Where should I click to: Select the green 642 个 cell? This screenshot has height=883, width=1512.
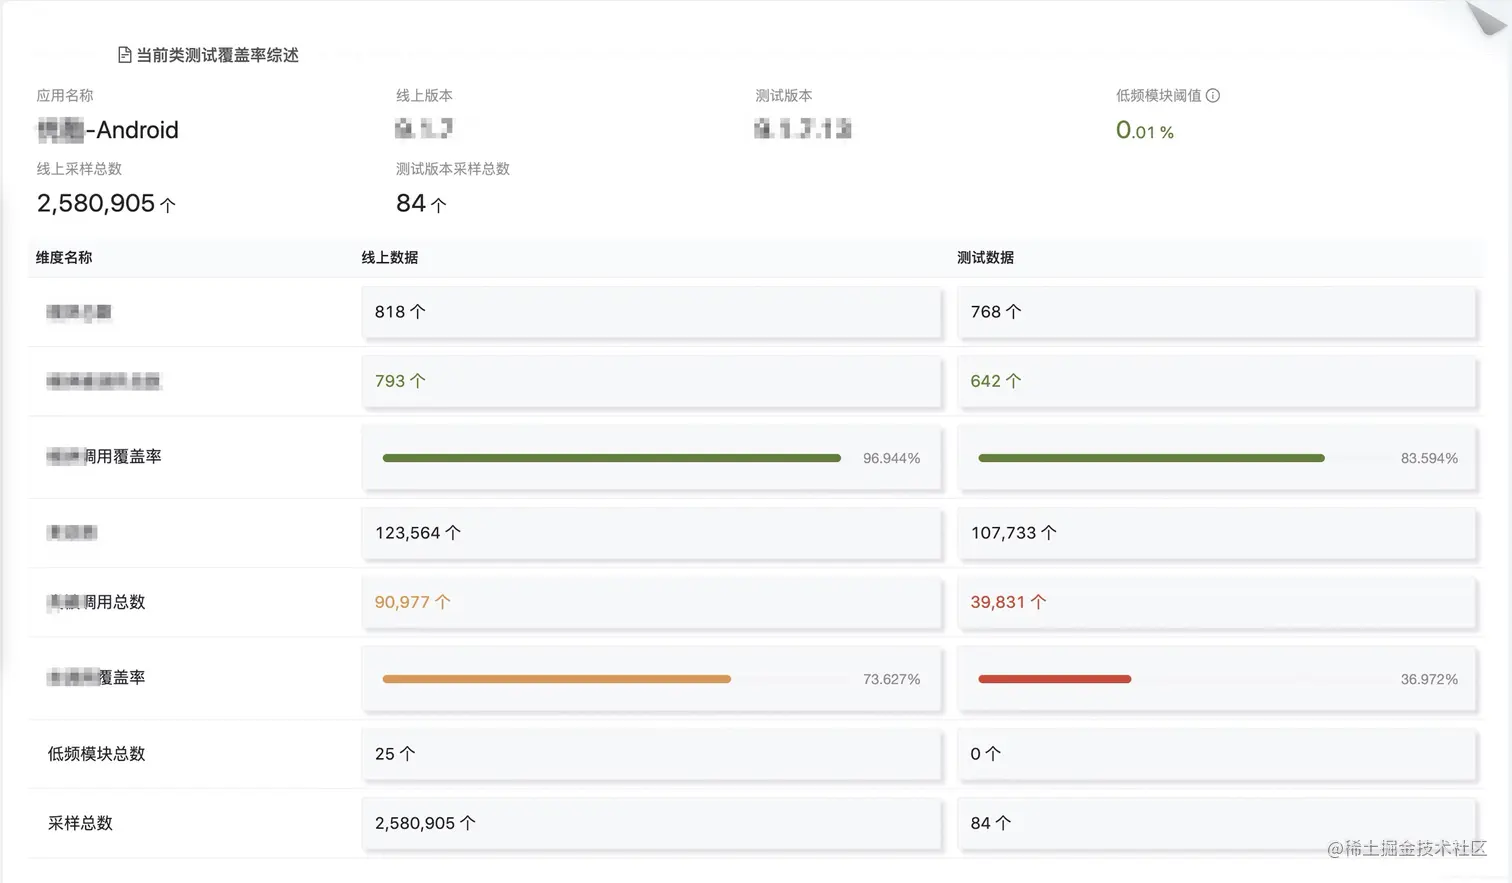(1216, 381)
